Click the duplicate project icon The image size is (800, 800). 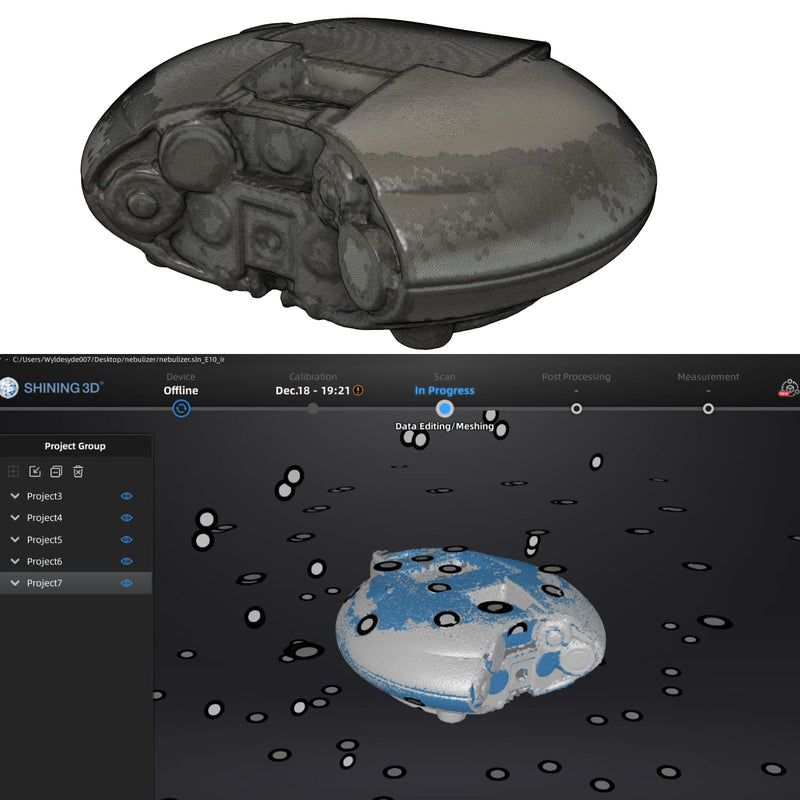(x=56, y=471)
